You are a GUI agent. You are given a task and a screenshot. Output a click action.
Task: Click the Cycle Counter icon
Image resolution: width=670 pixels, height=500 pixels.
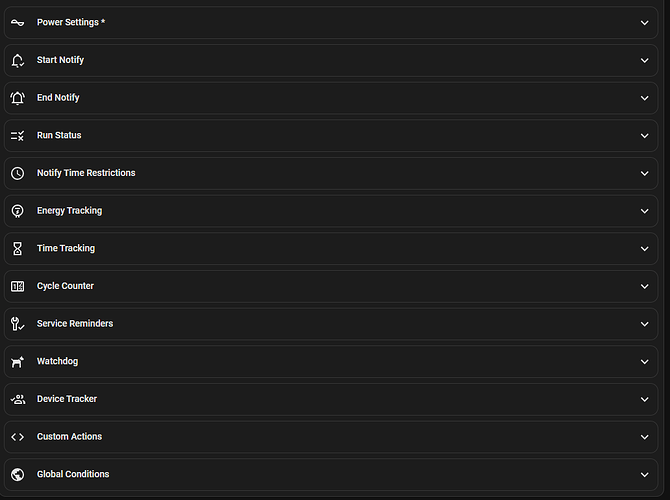(x=17, y=286)
